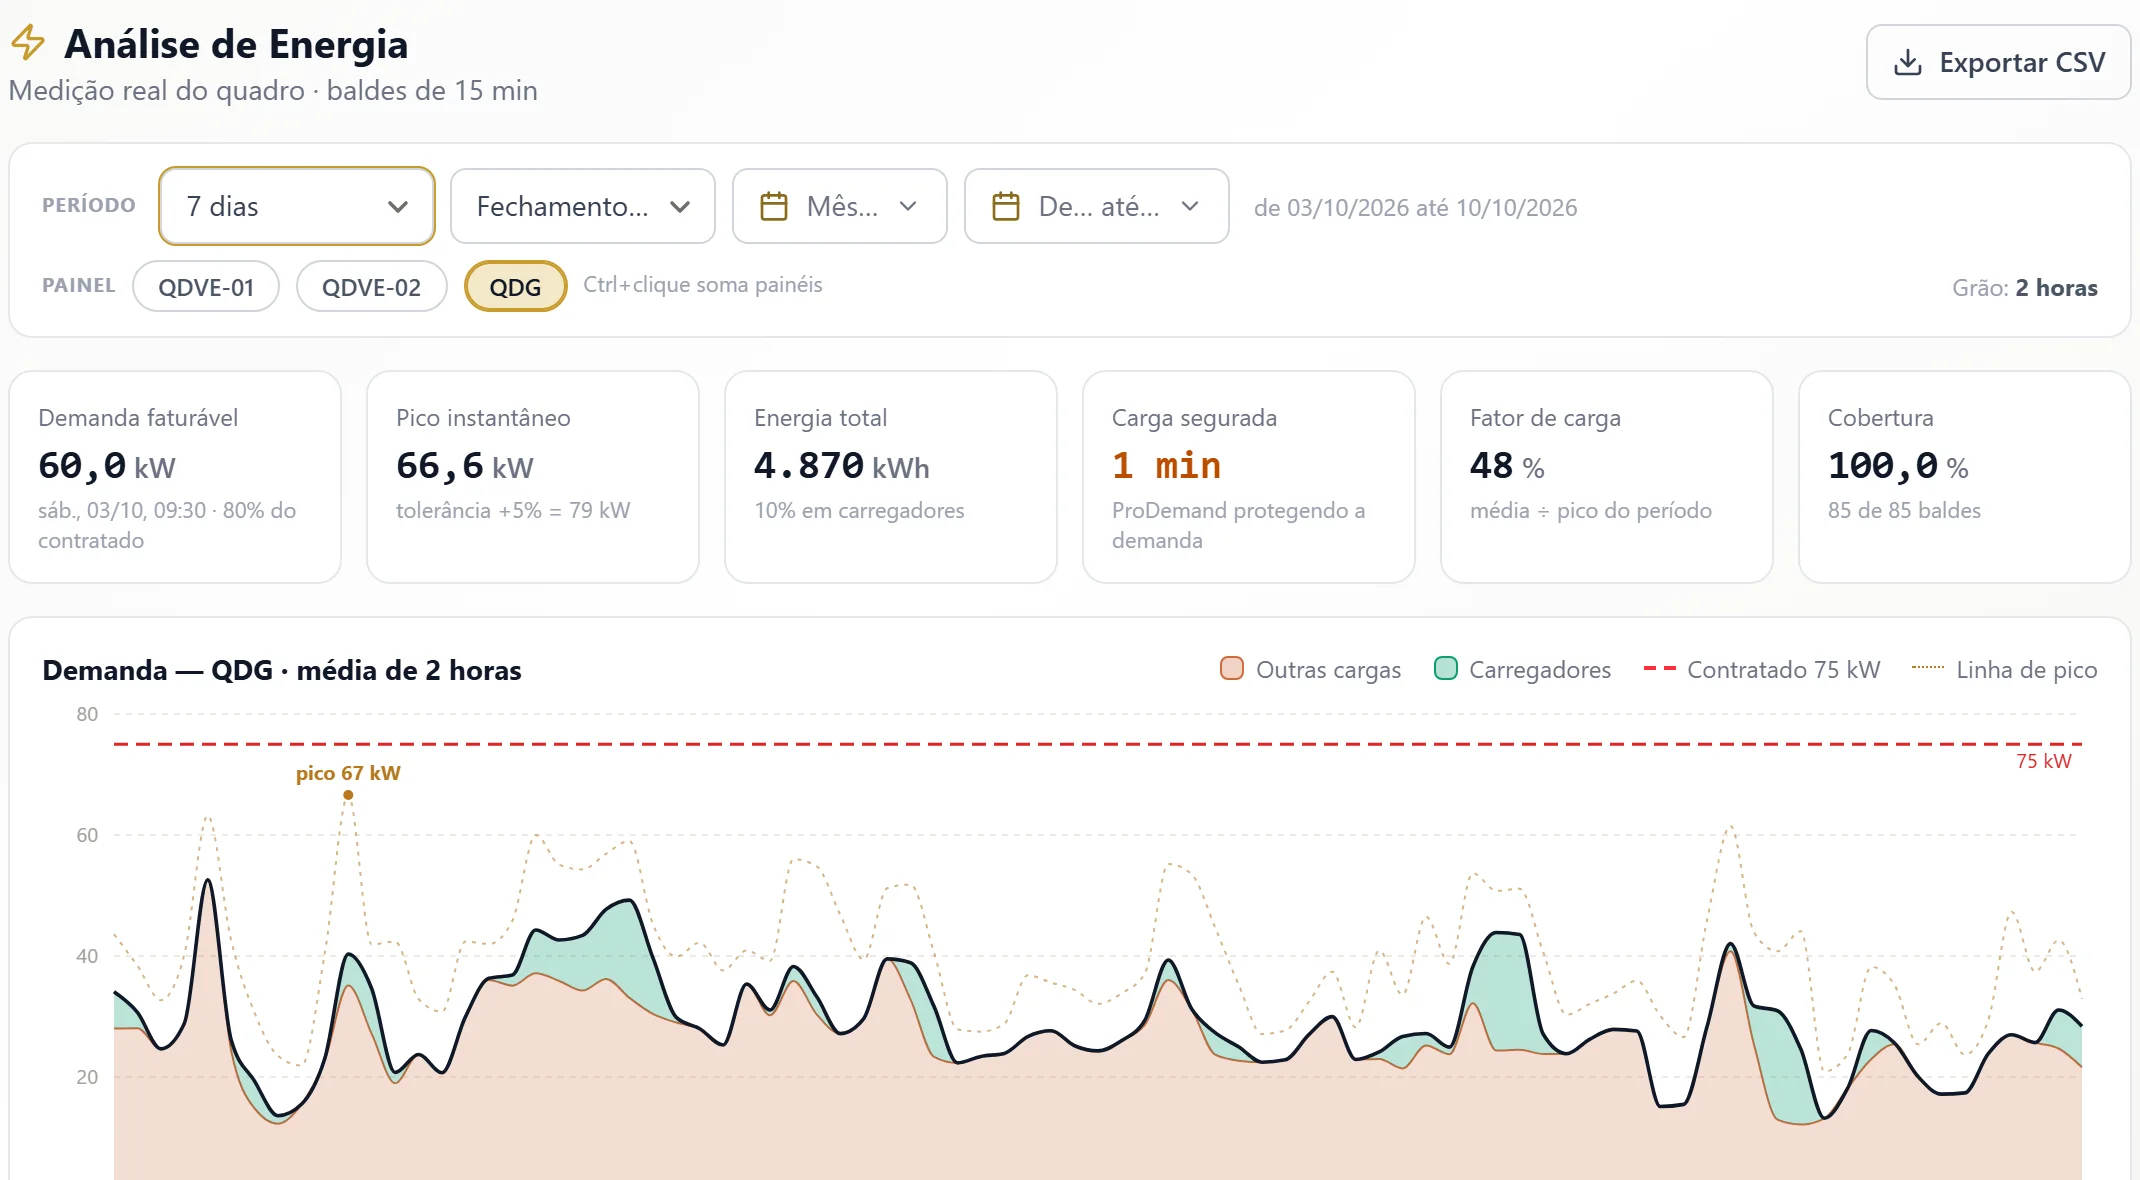Click the Carga segurada 1 min value
Viewport: 2140px width, 1180px height.
pos(1166,466)
